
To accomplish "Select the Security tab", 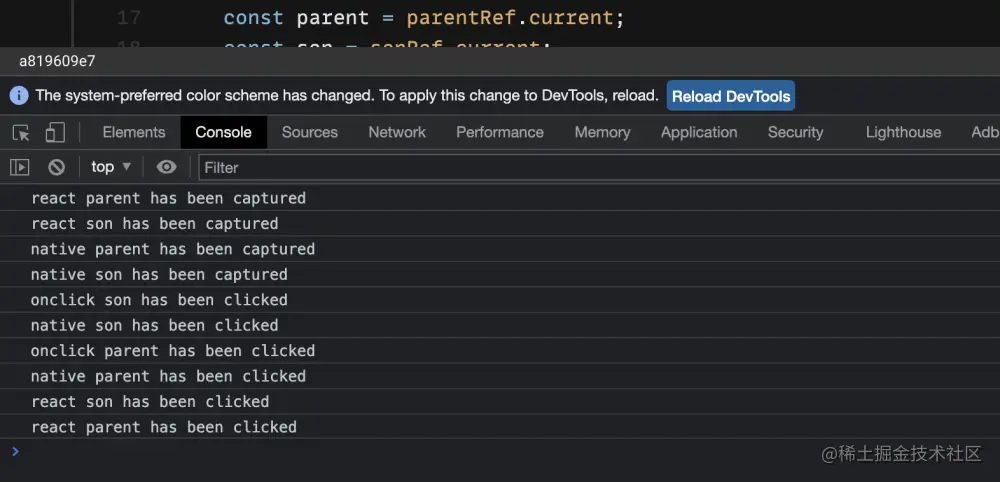I will (x=795, y=132).
